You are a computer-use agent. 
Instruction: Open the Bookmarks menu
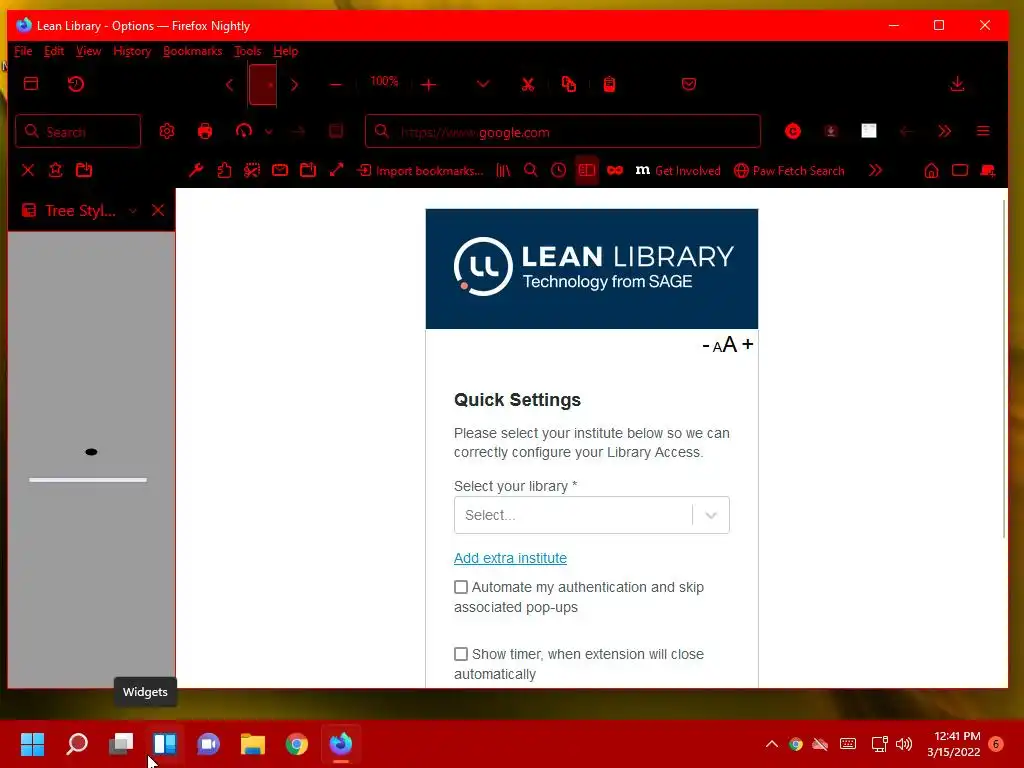click(193, 51)
